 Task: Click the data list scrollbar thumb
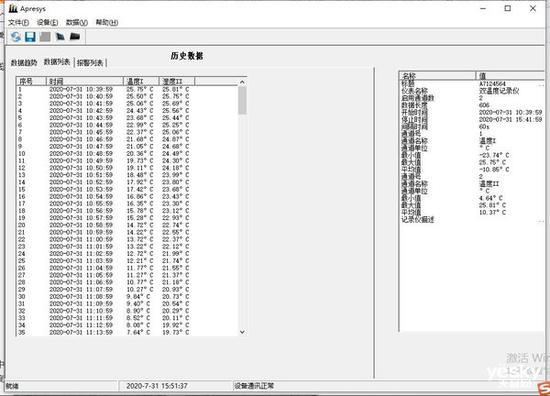tap(242, 100)
